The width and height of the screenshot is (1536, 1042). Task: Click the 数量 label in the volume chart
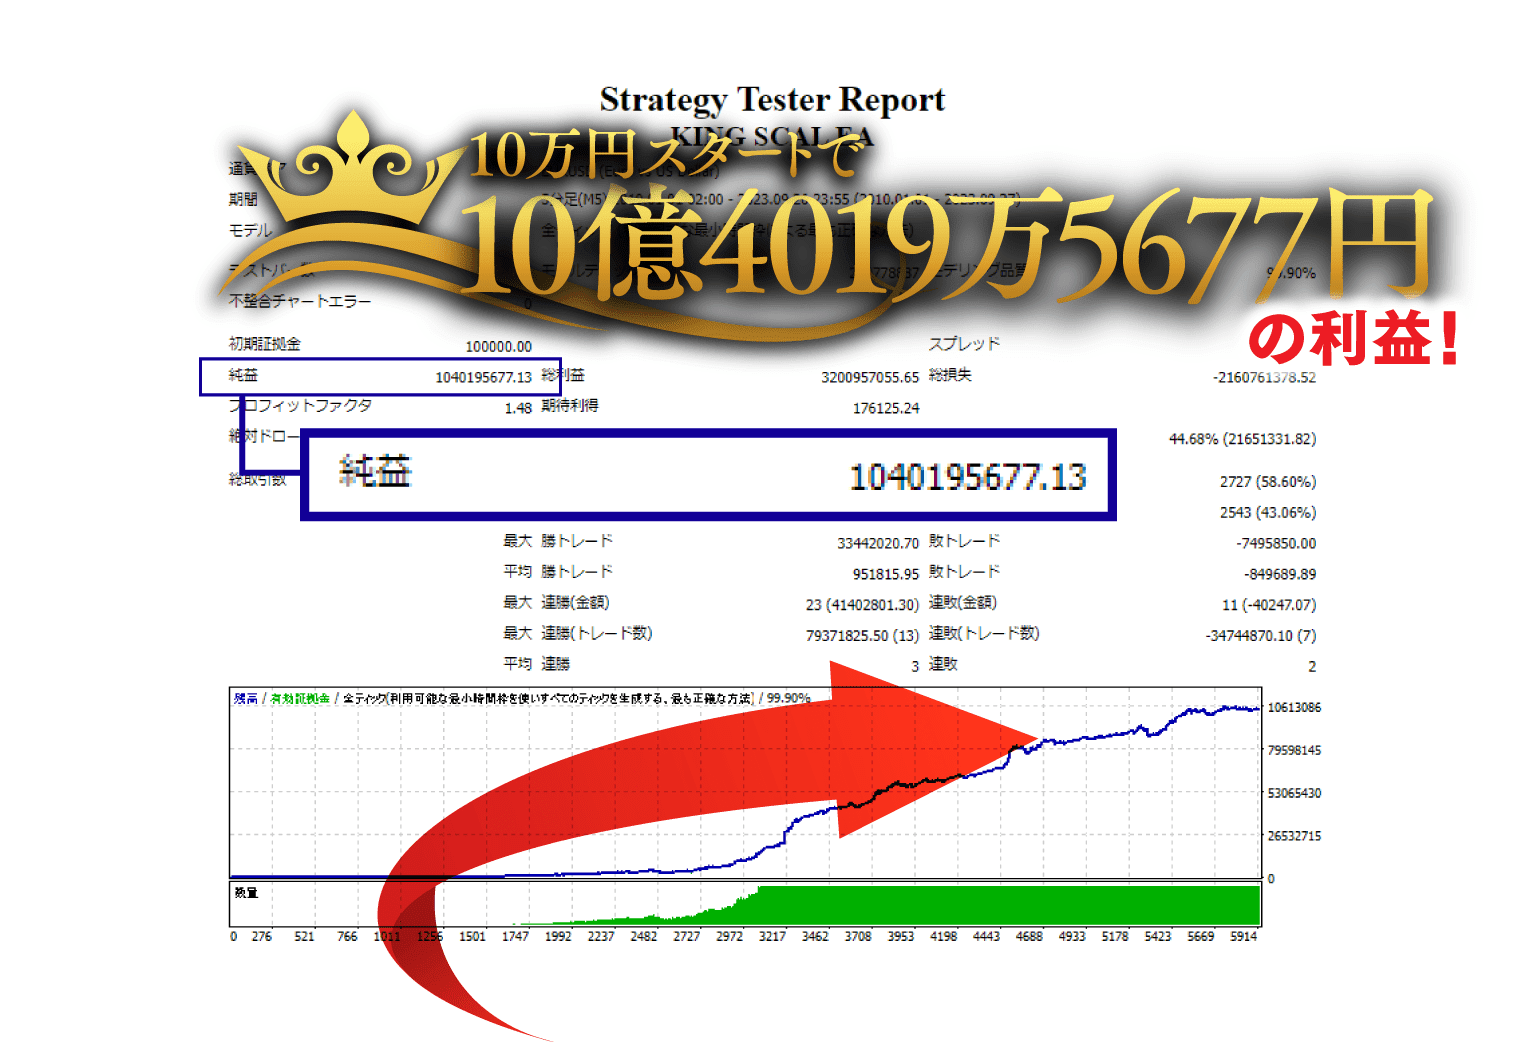tap(246, 892)
